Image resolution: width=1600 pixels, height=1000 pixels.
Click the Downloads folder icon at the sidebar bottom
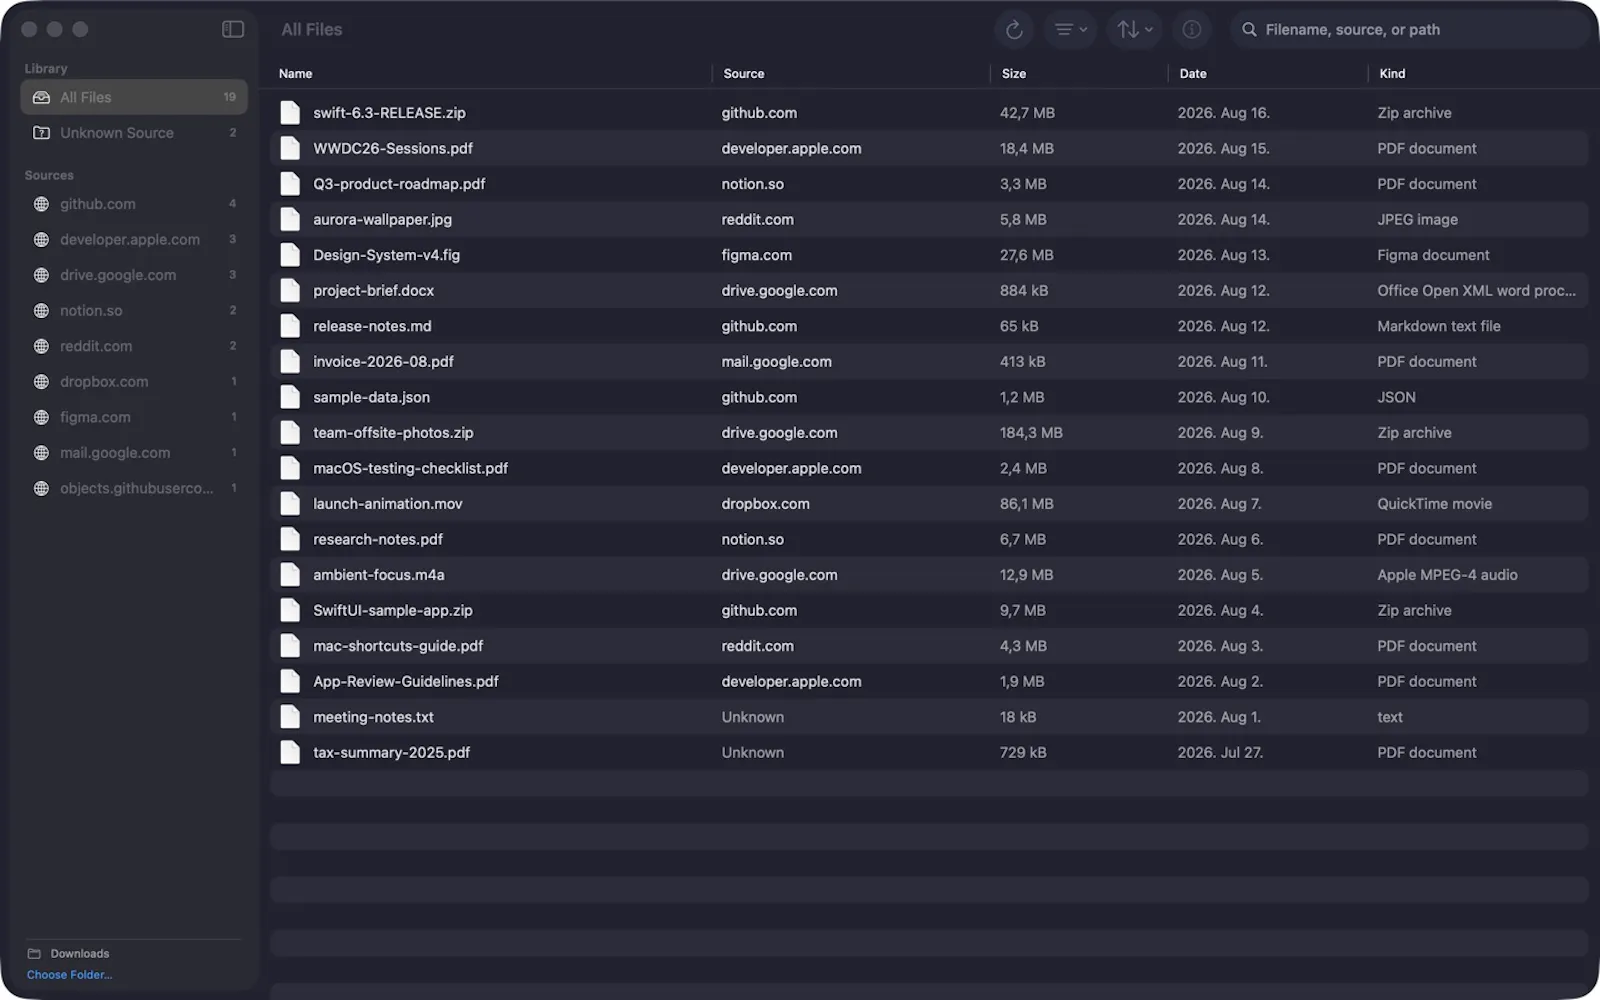coord(34,954)
